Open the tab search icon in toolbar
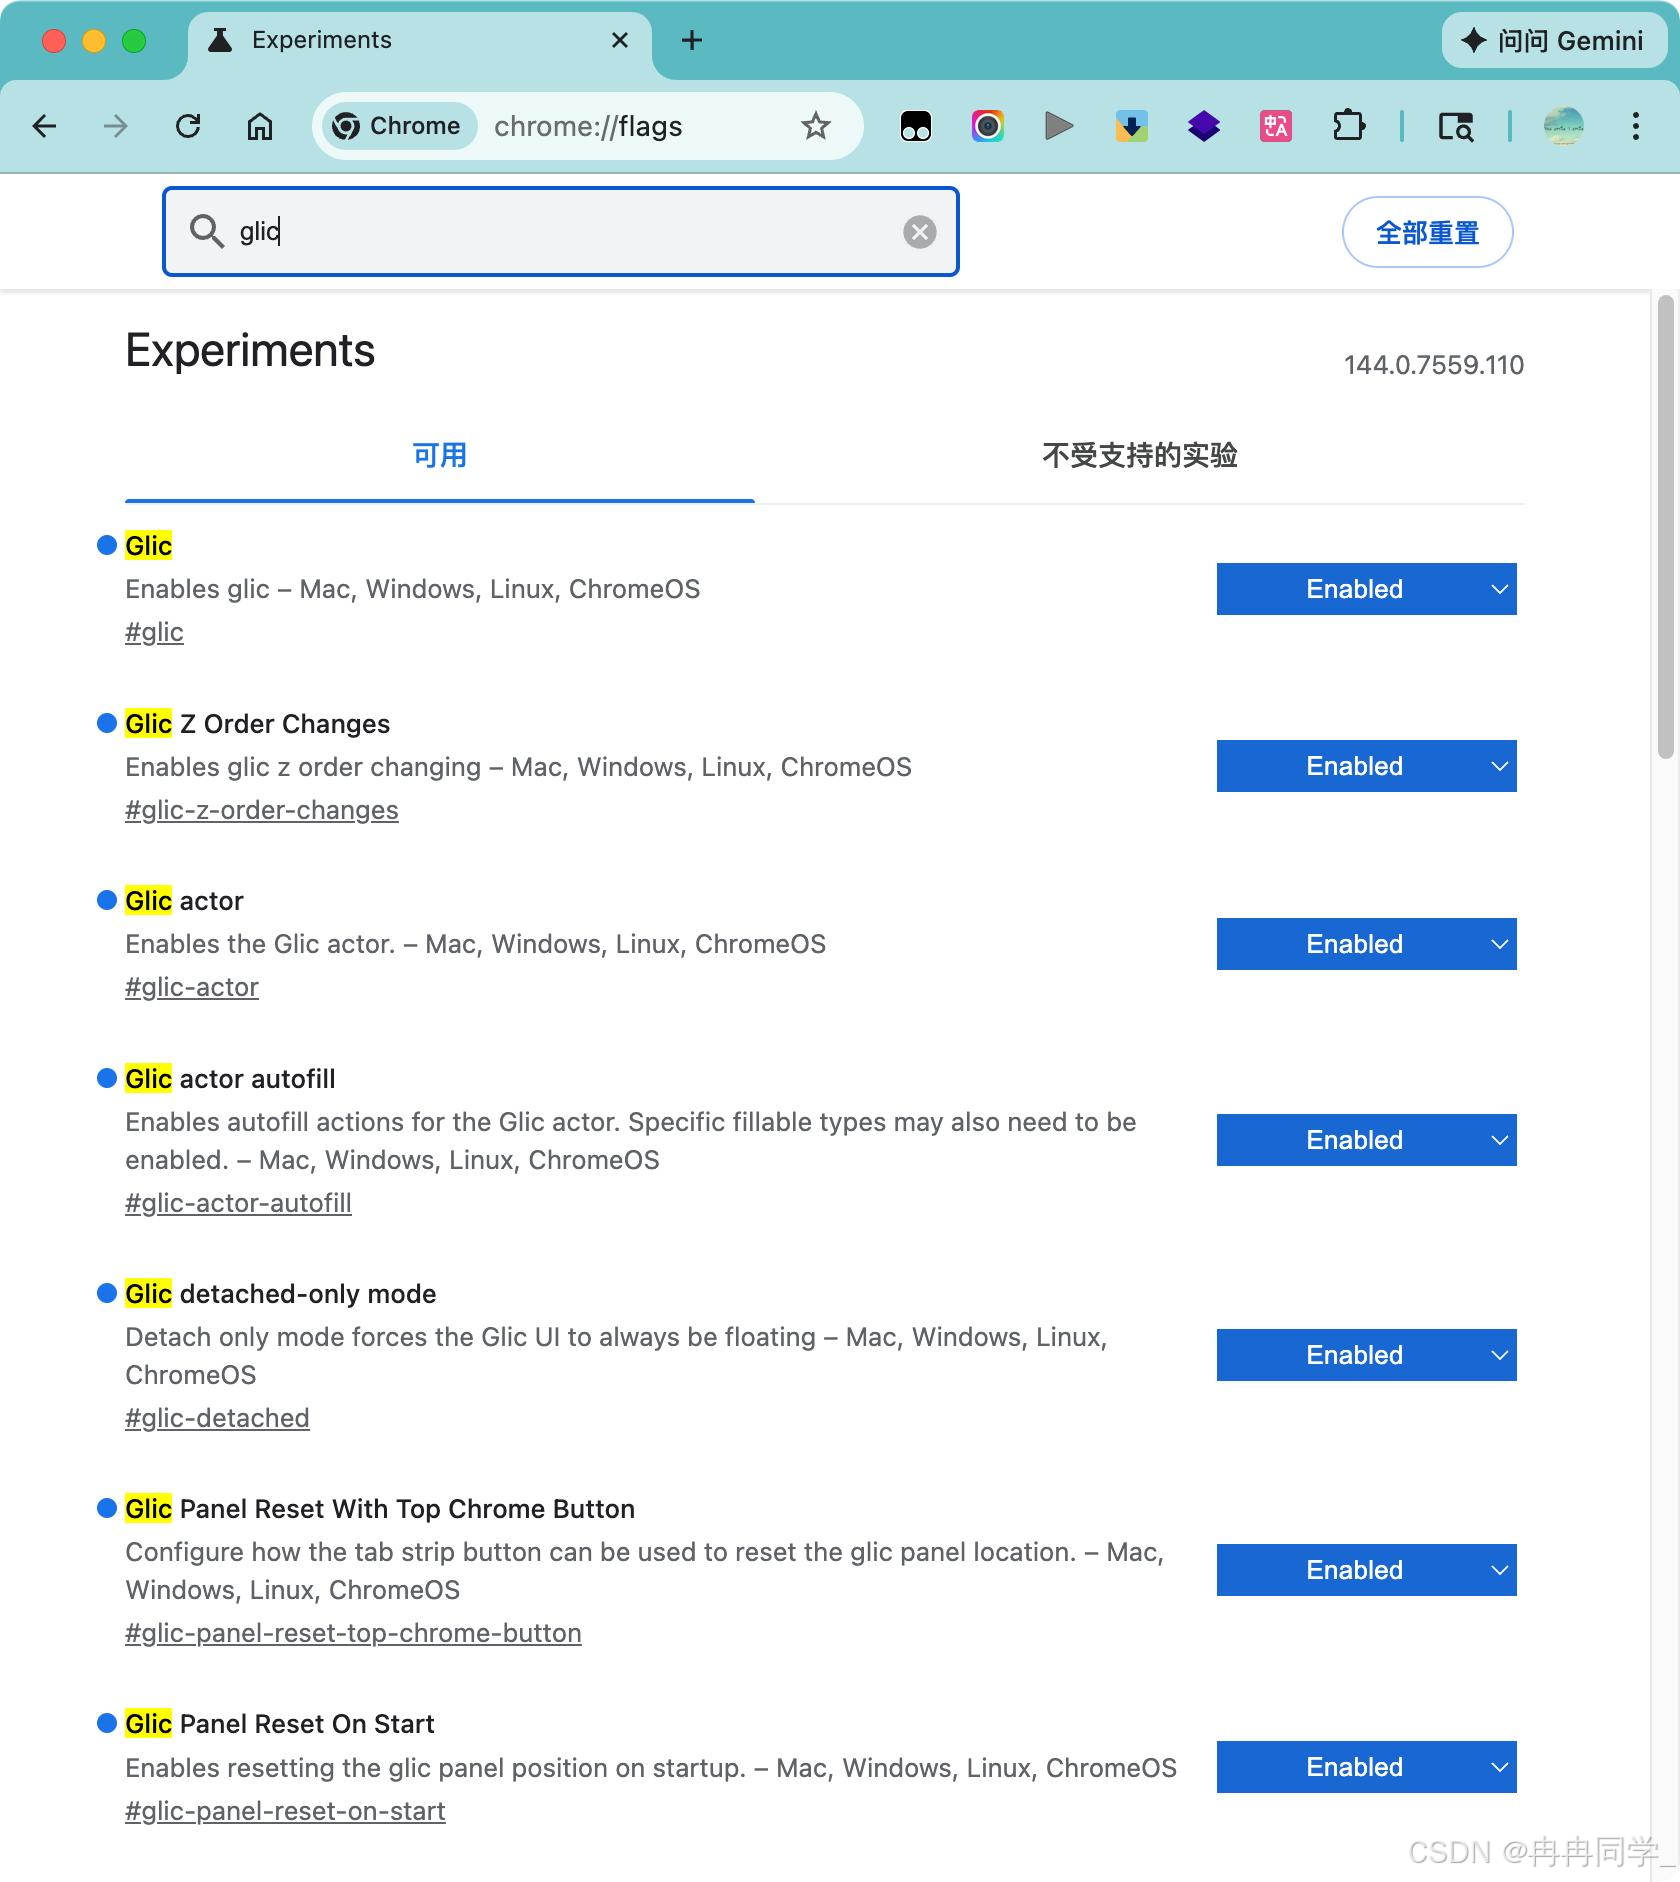The image size is (1680, 1882). 1456,126
